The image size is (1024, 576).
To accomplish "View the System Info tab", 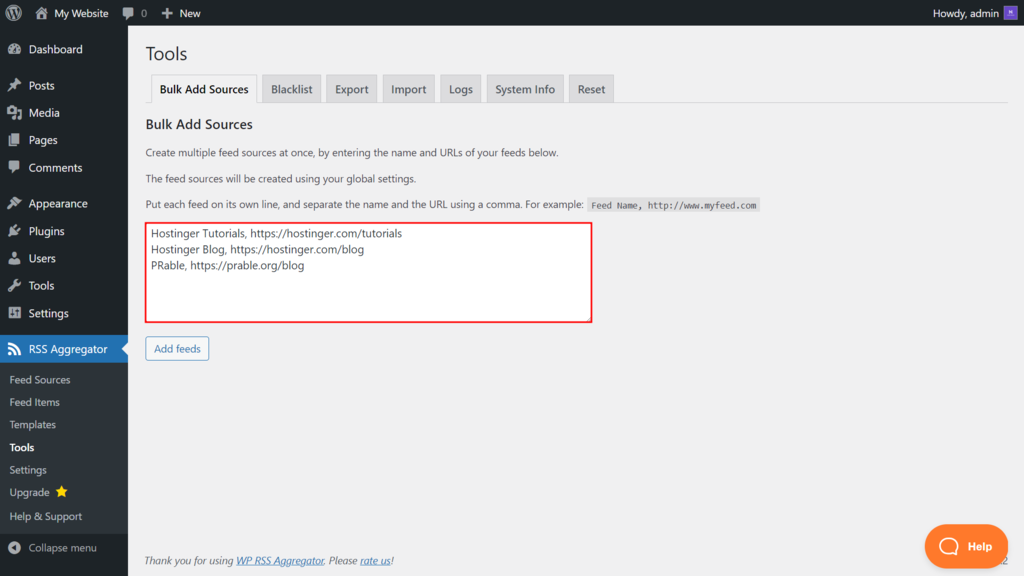I will coord(525,88).
